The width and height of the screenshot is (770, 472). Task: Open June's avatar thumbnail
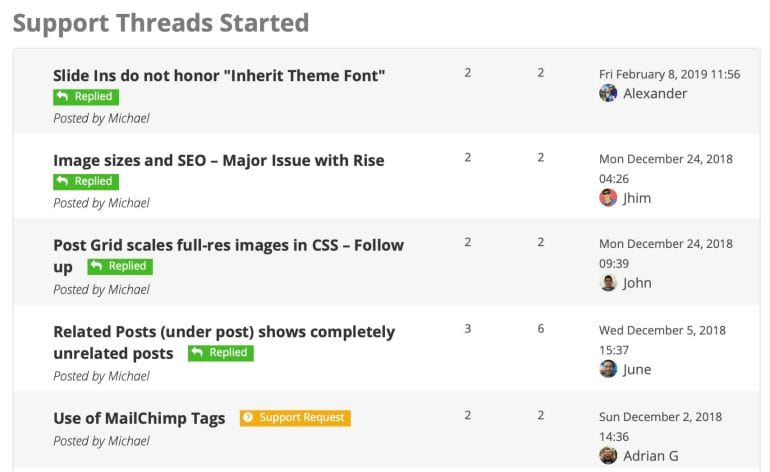608,369
